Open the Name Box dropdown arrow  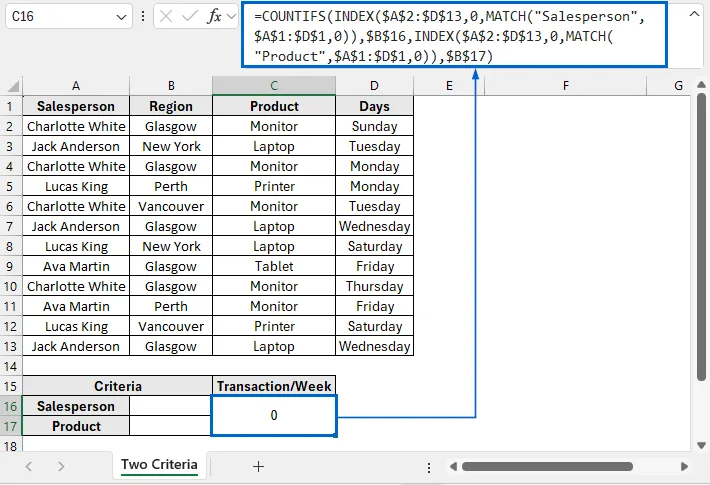[121, 17]
